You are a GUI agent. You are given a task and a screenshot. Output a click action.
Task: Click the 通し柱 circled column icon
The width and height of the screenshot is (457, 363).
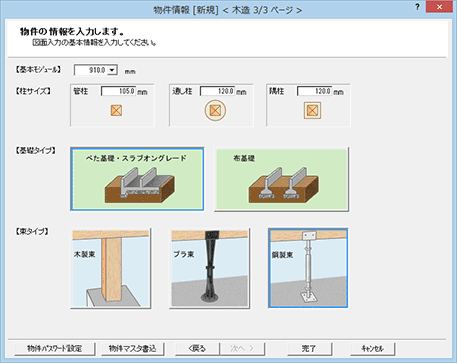coord(215,110)
